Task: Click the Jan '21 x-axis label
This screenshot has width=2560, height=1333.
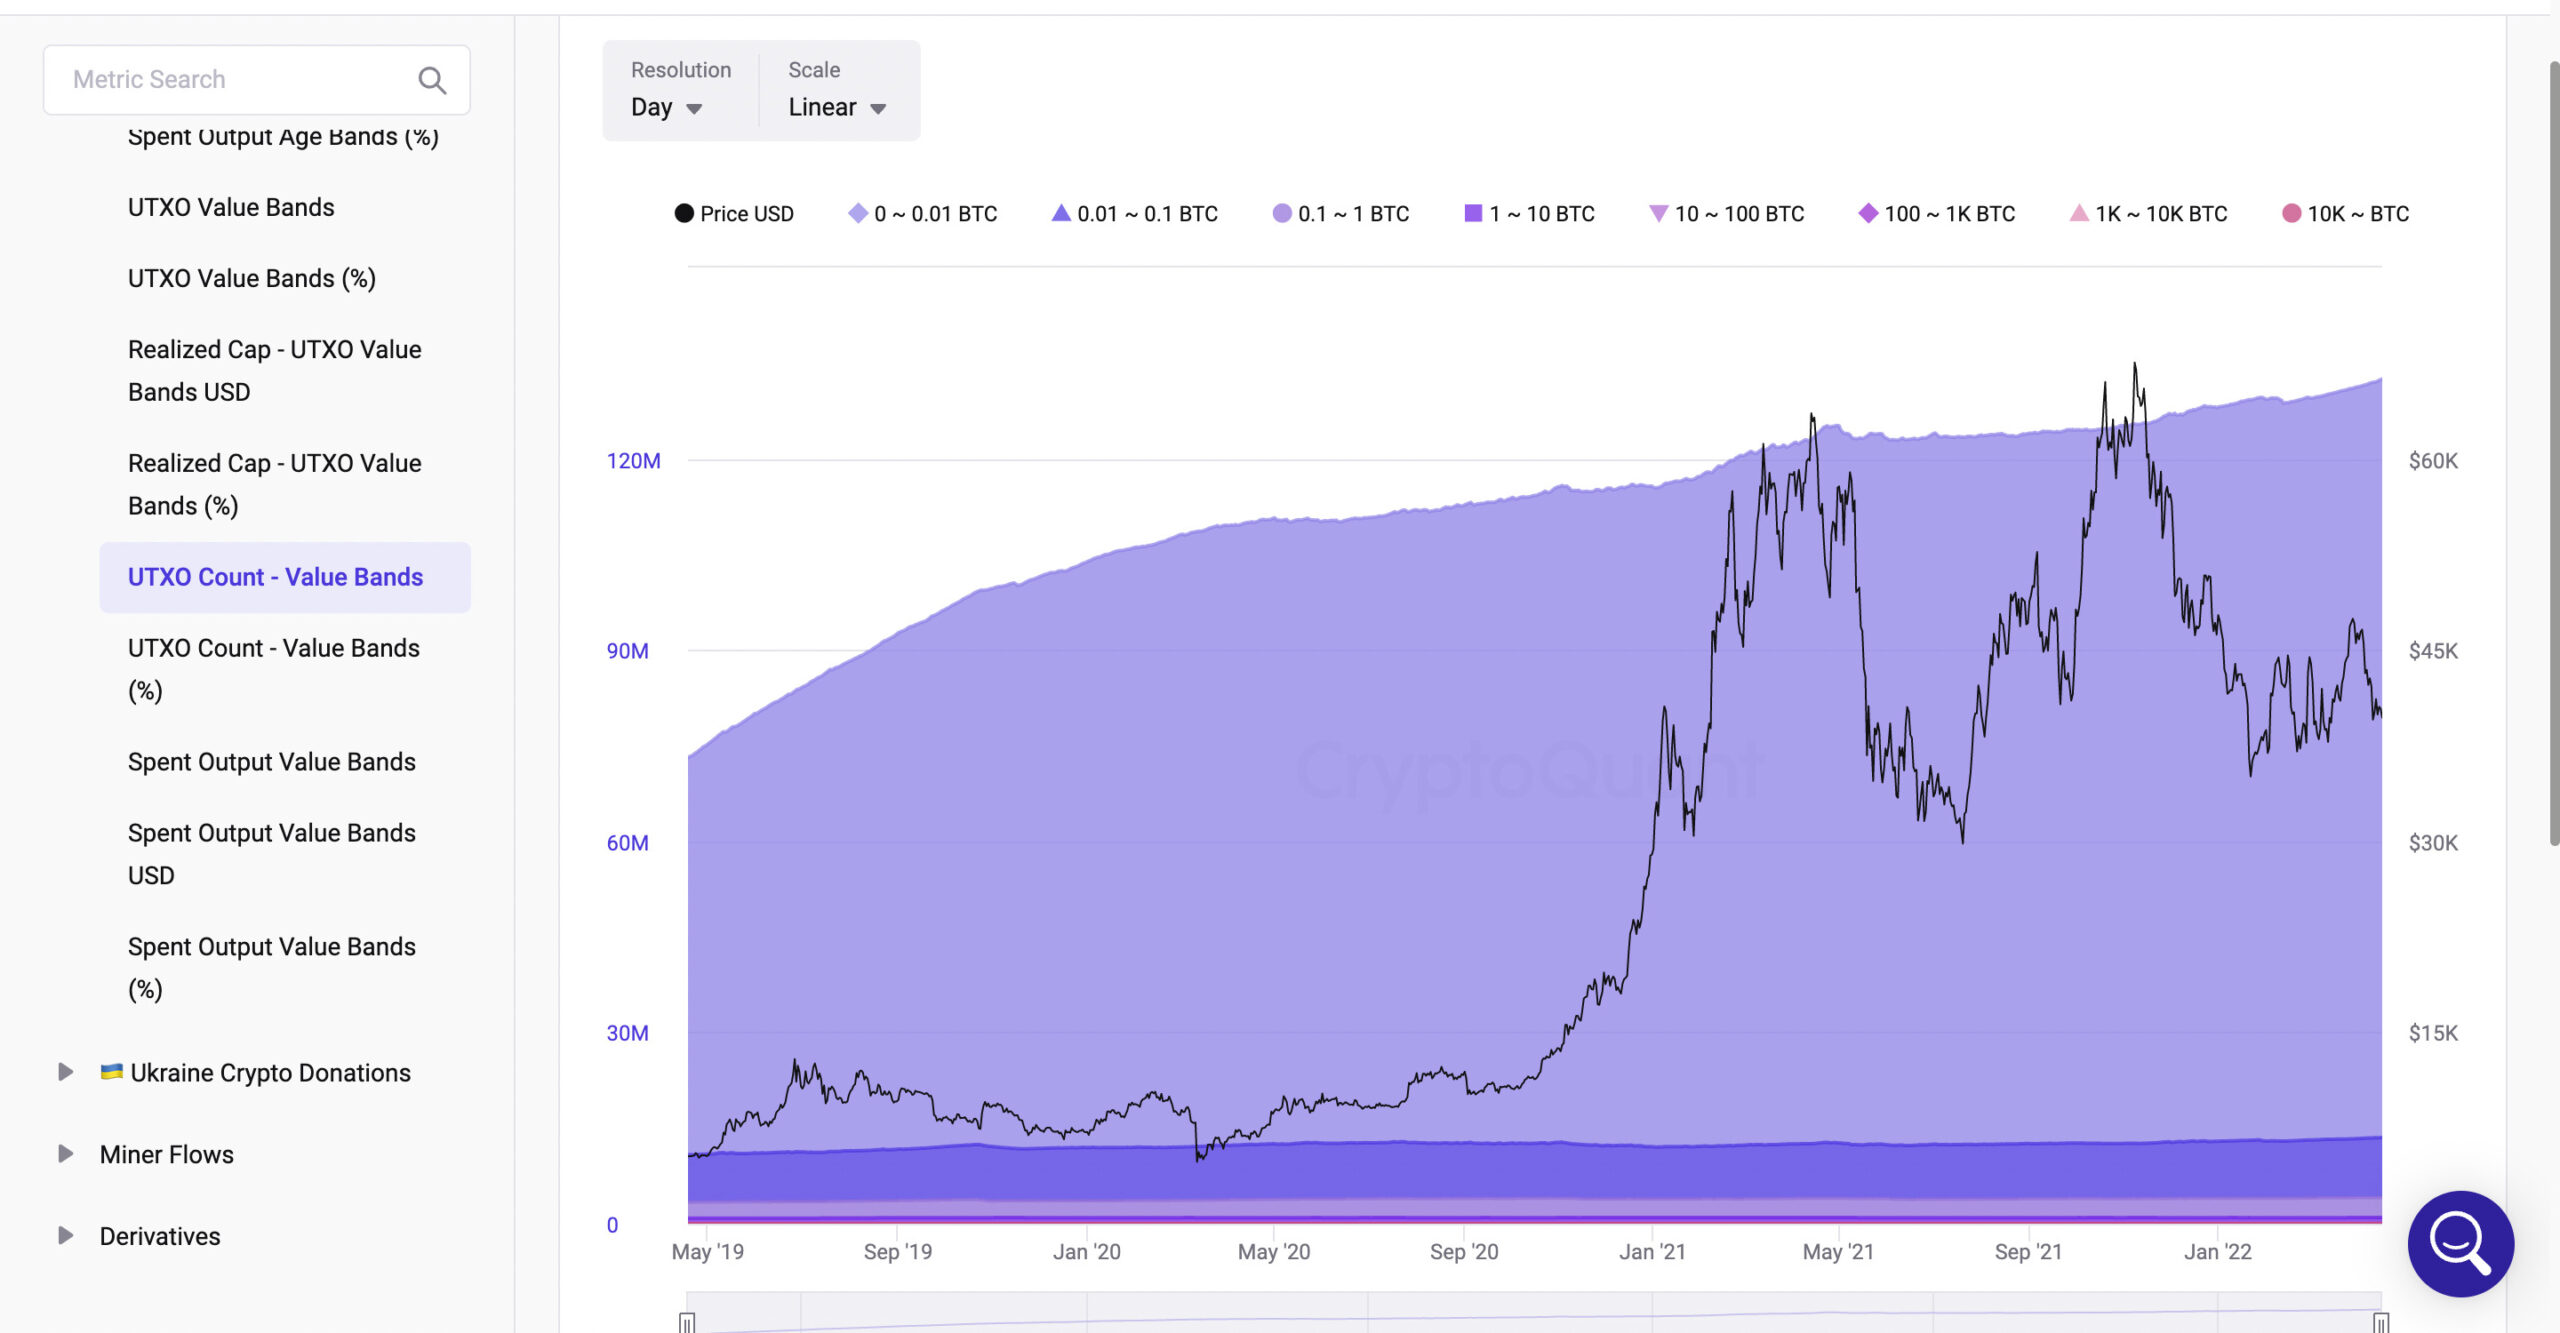Action: coord(1652,1252)
